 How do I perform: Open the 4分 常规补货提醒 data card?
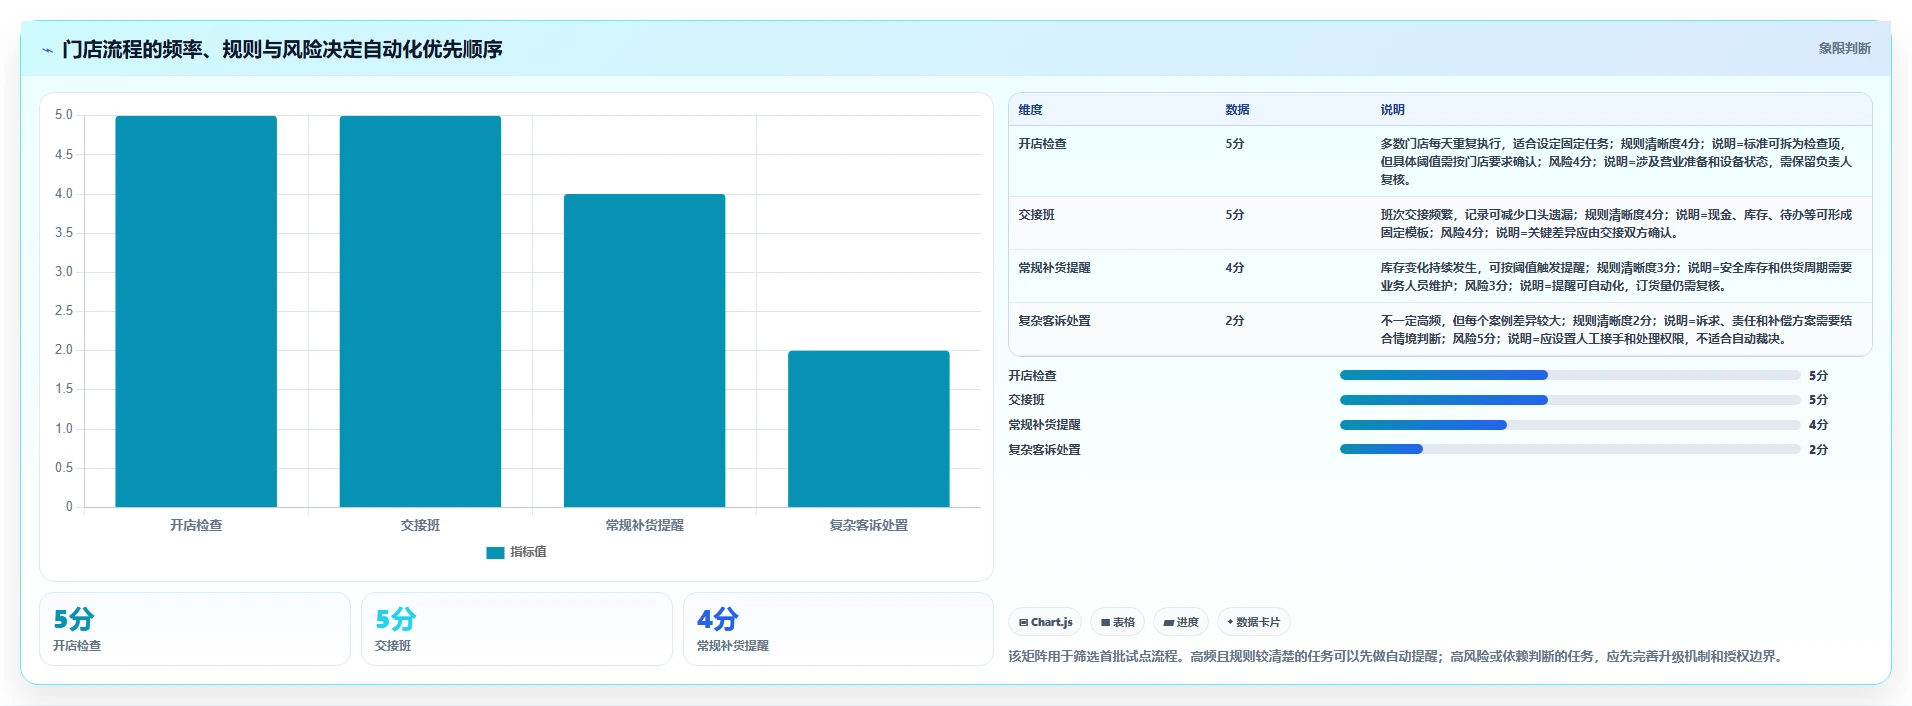(838, 629)
